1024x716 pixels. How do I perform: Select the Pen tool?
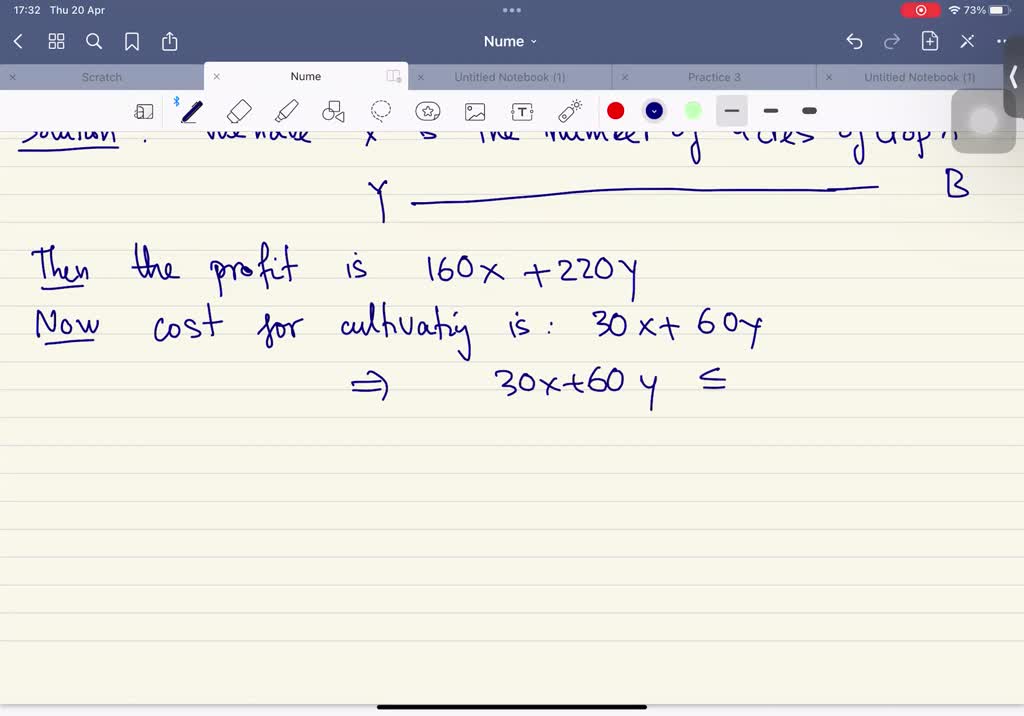click(x=192, y=110)
